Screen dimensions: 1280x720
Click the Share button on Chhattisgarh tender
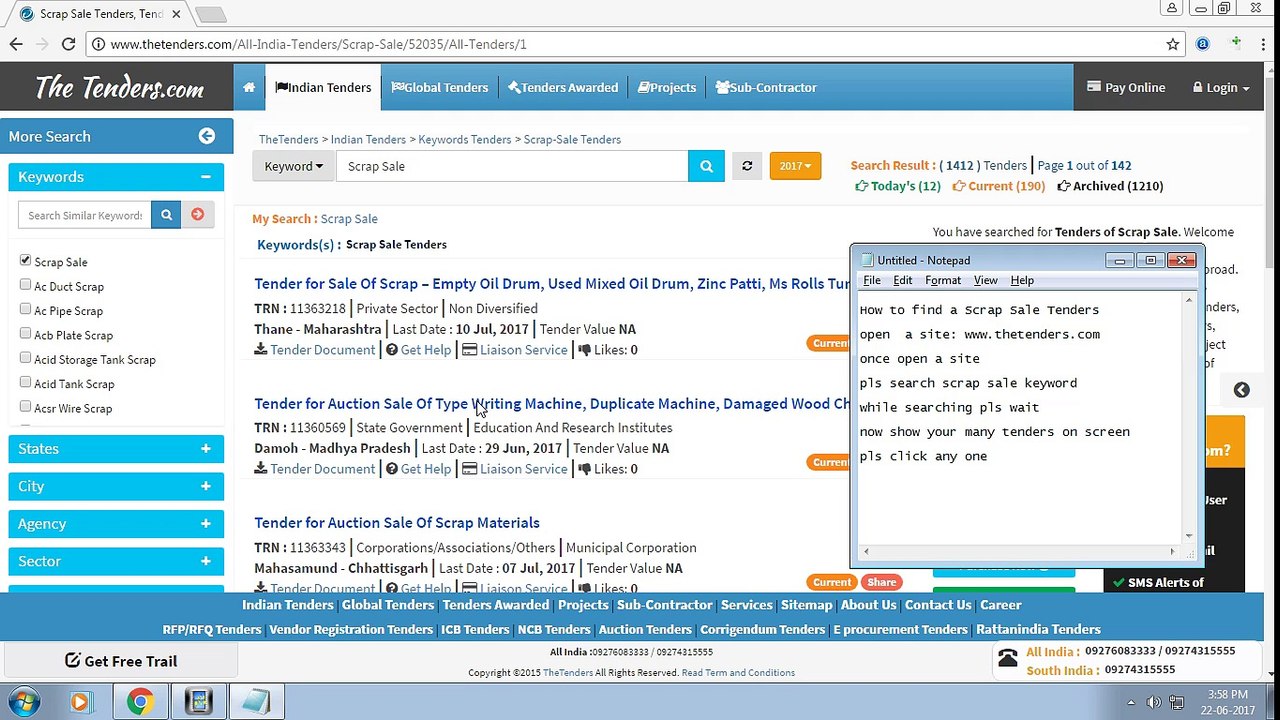[881, 582]
